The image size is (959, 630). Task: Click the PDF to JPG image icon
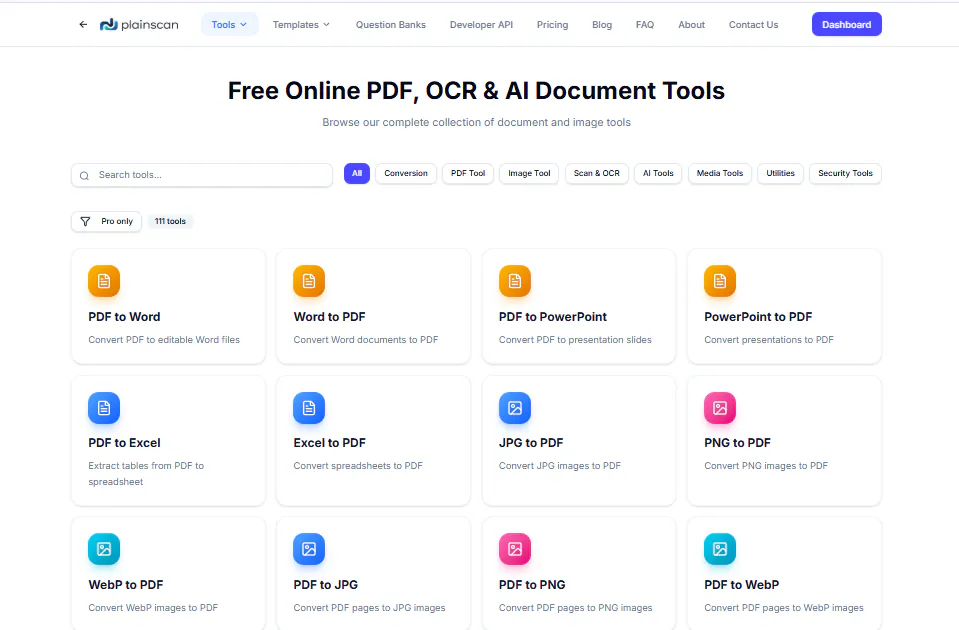(x=309, y=549)
